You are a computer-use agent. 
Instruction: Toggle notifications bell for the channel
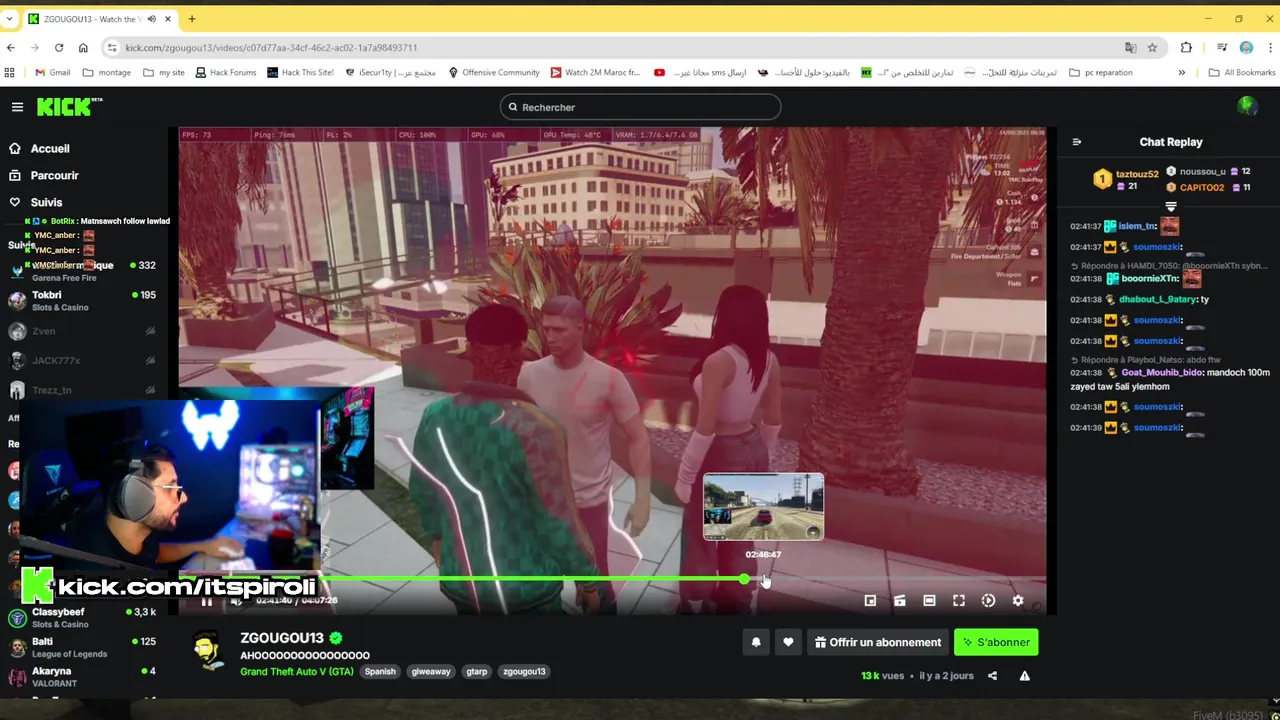756,642
